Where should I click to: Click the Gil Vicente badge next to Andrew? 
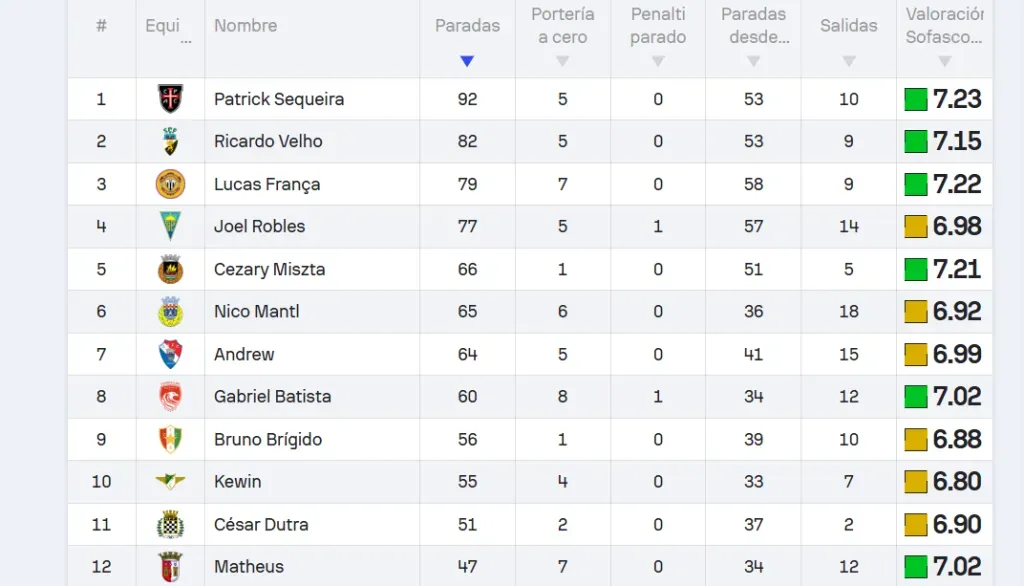pos(170,354)
